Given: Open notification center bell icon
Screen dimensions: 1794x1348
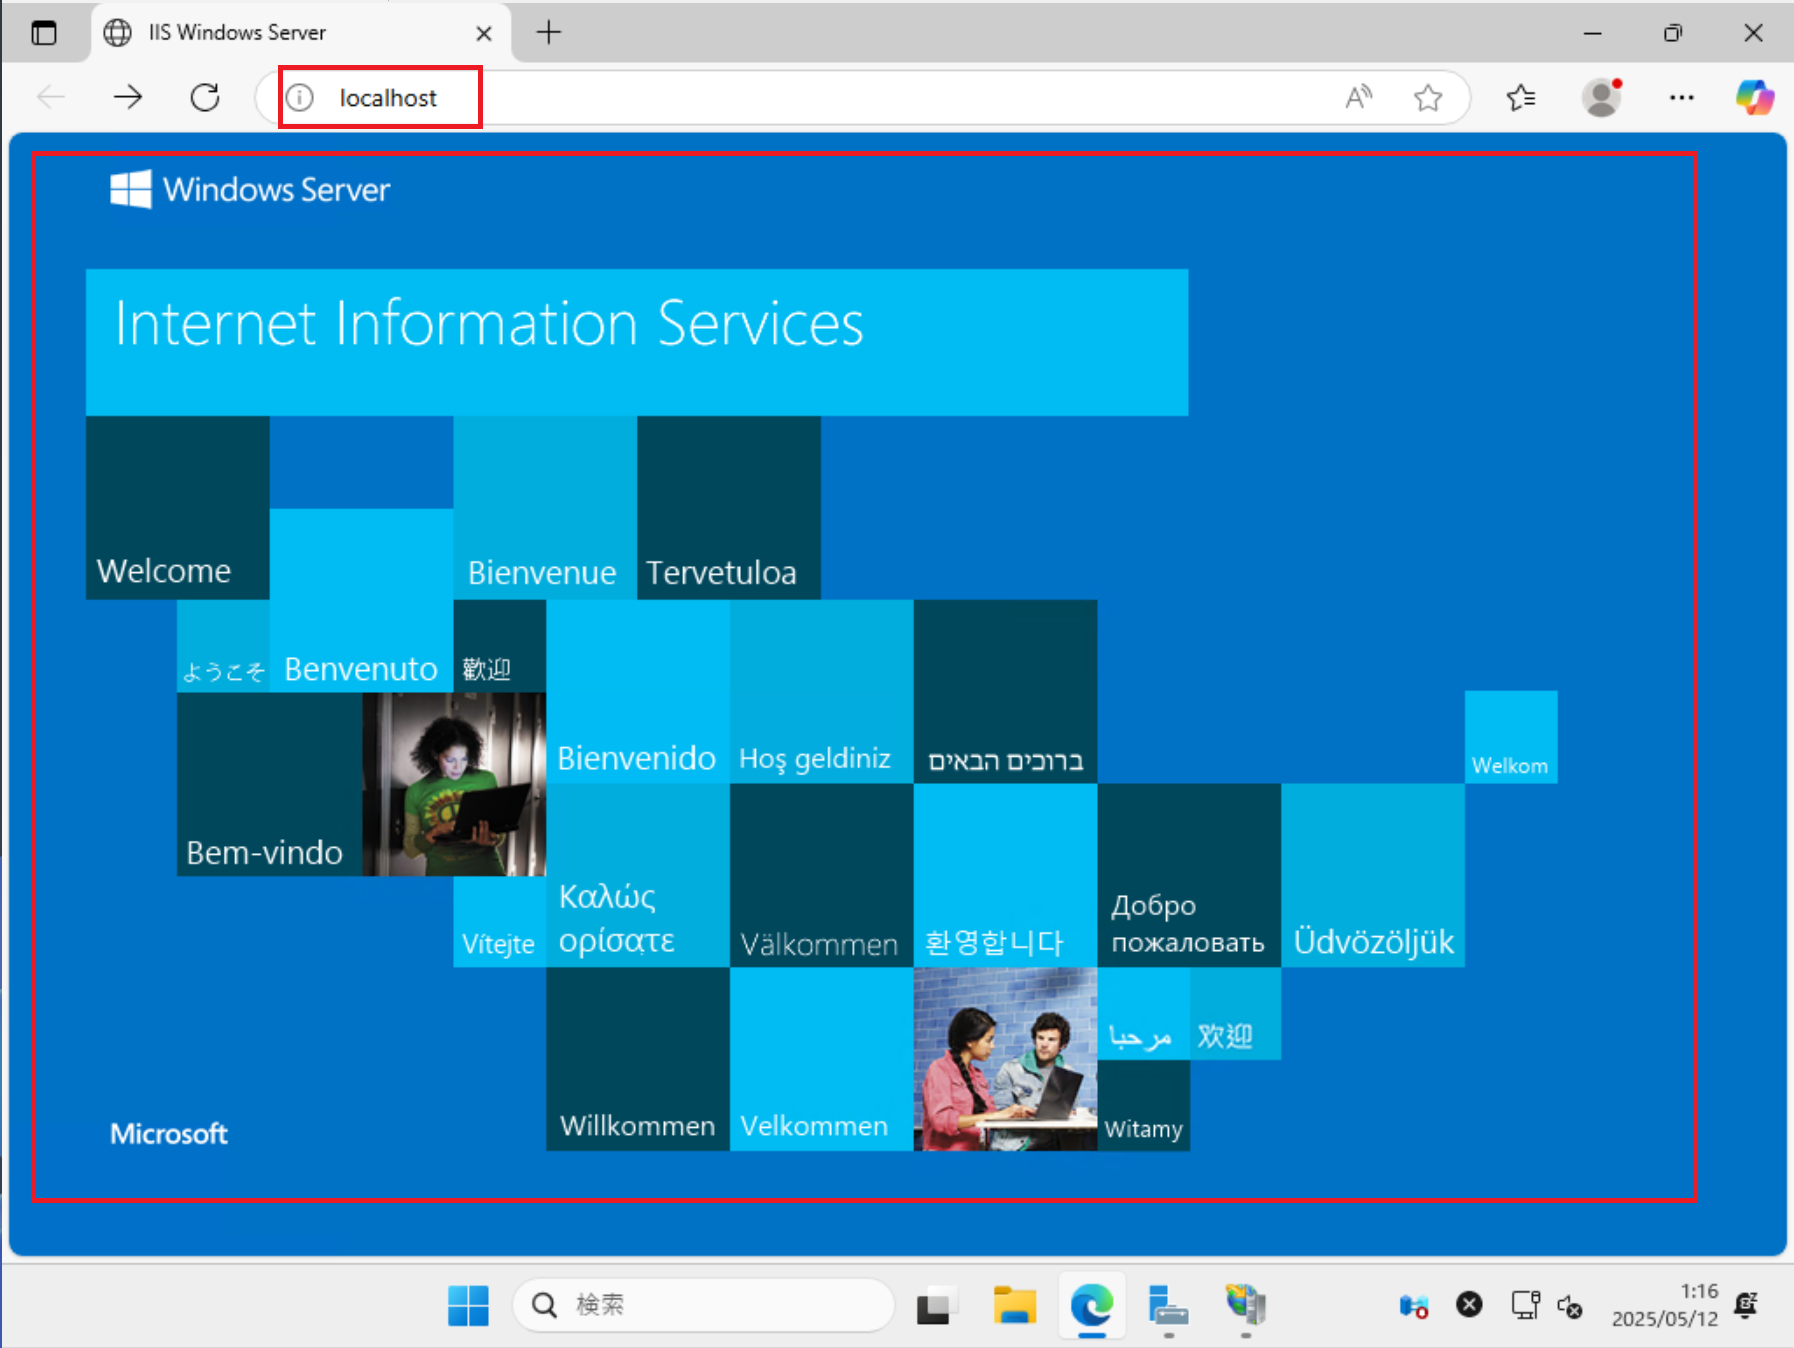Looking at the screenshot, I should (x=1747, y=1305).
